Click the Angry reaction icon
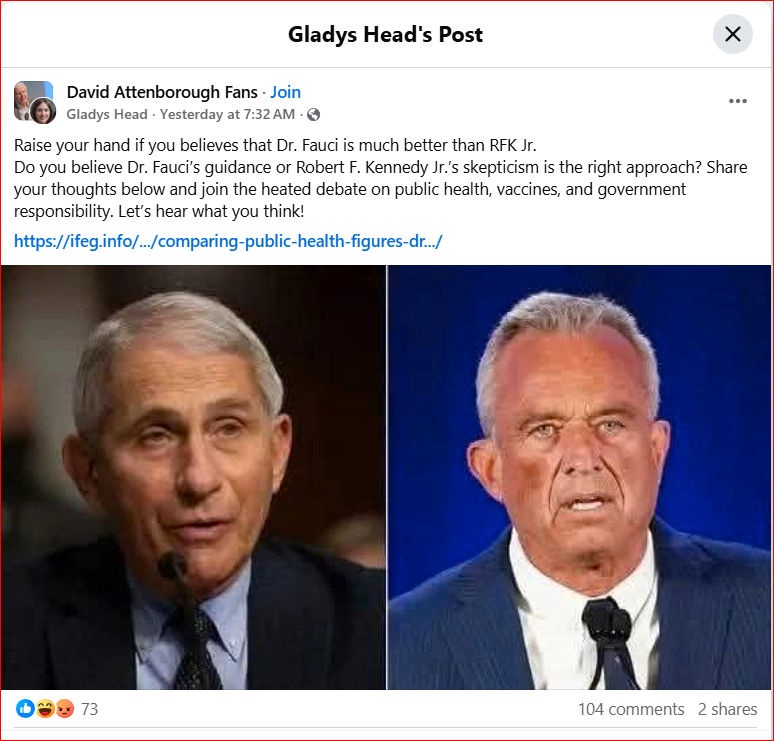 (x=64, y=709)
